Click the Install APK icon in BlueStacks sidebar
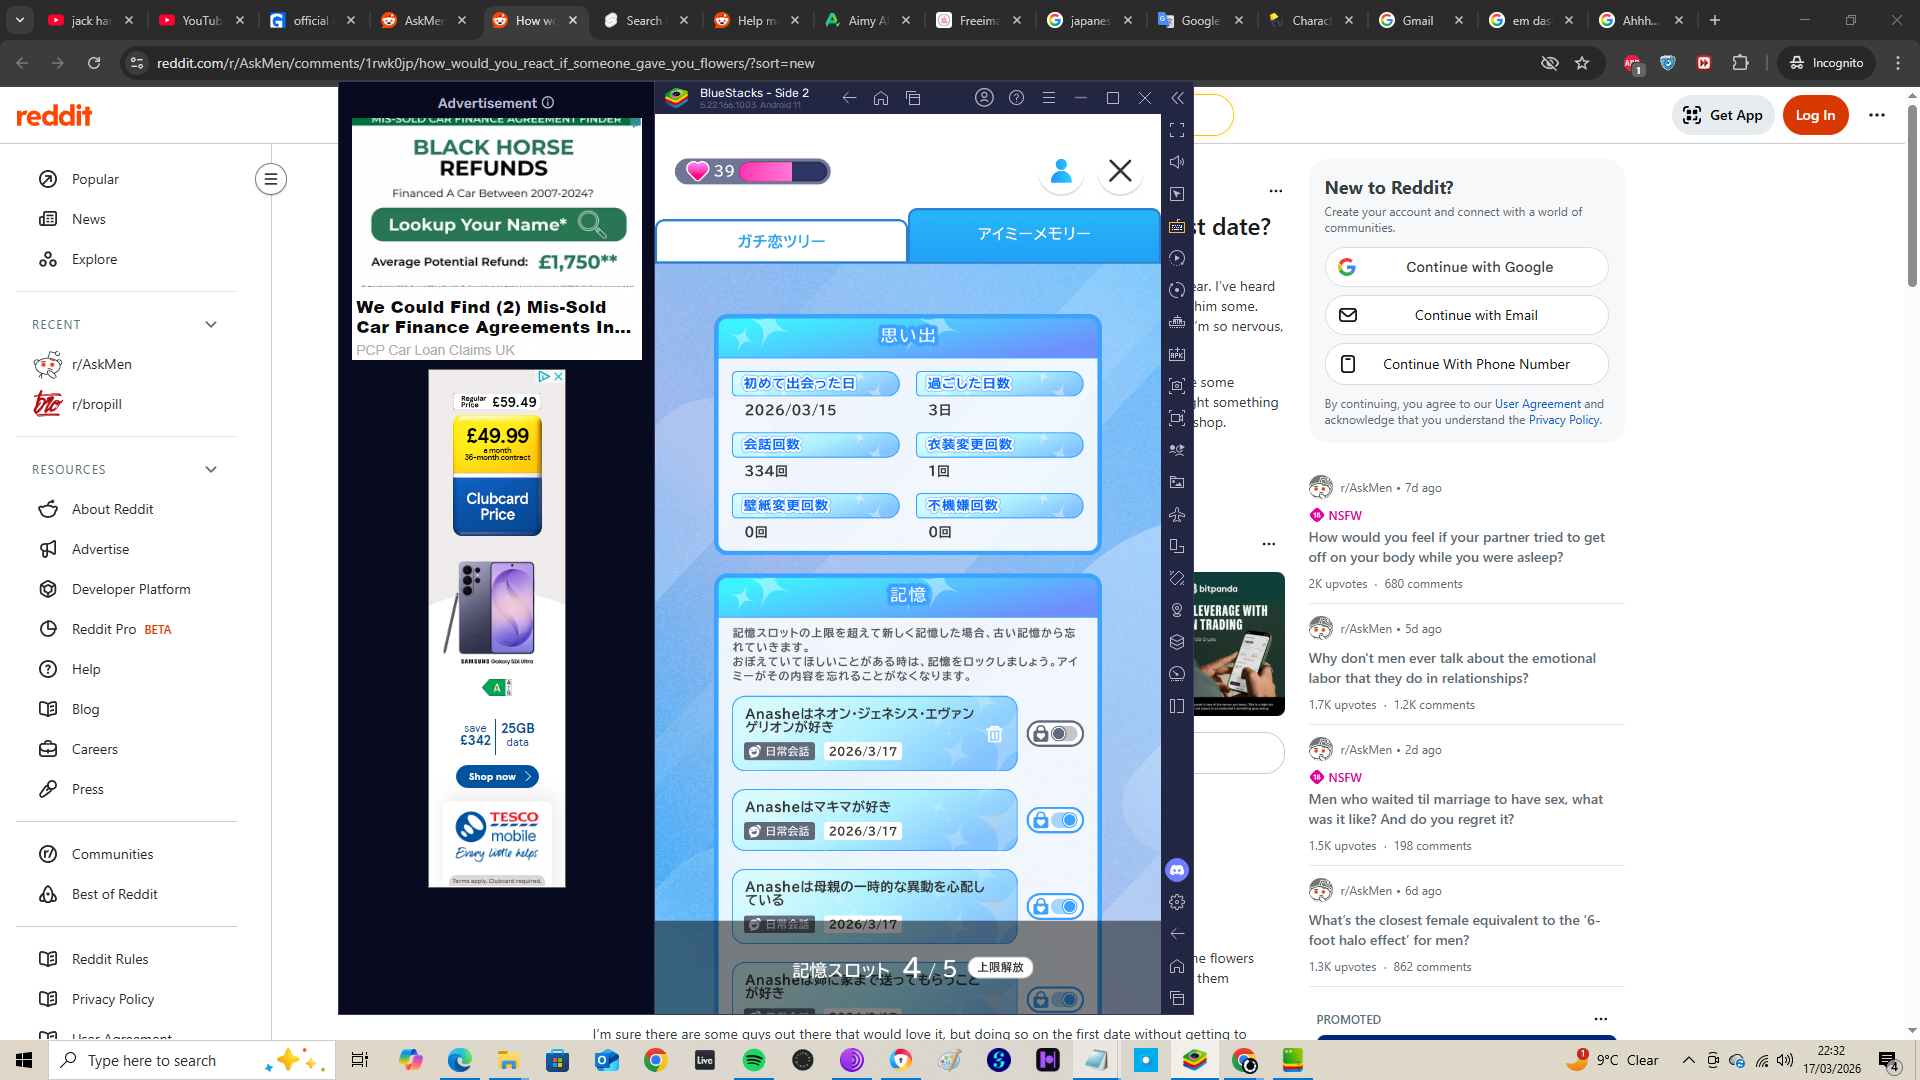Viewport: 1920px width, 1080px height. (x=1177, y=354)
